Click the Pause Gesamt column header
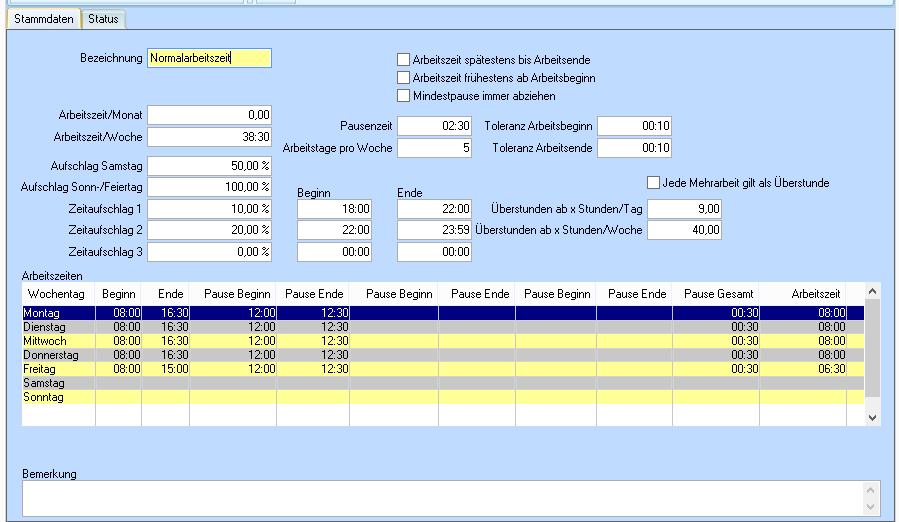899x522 pixels. 714,294
